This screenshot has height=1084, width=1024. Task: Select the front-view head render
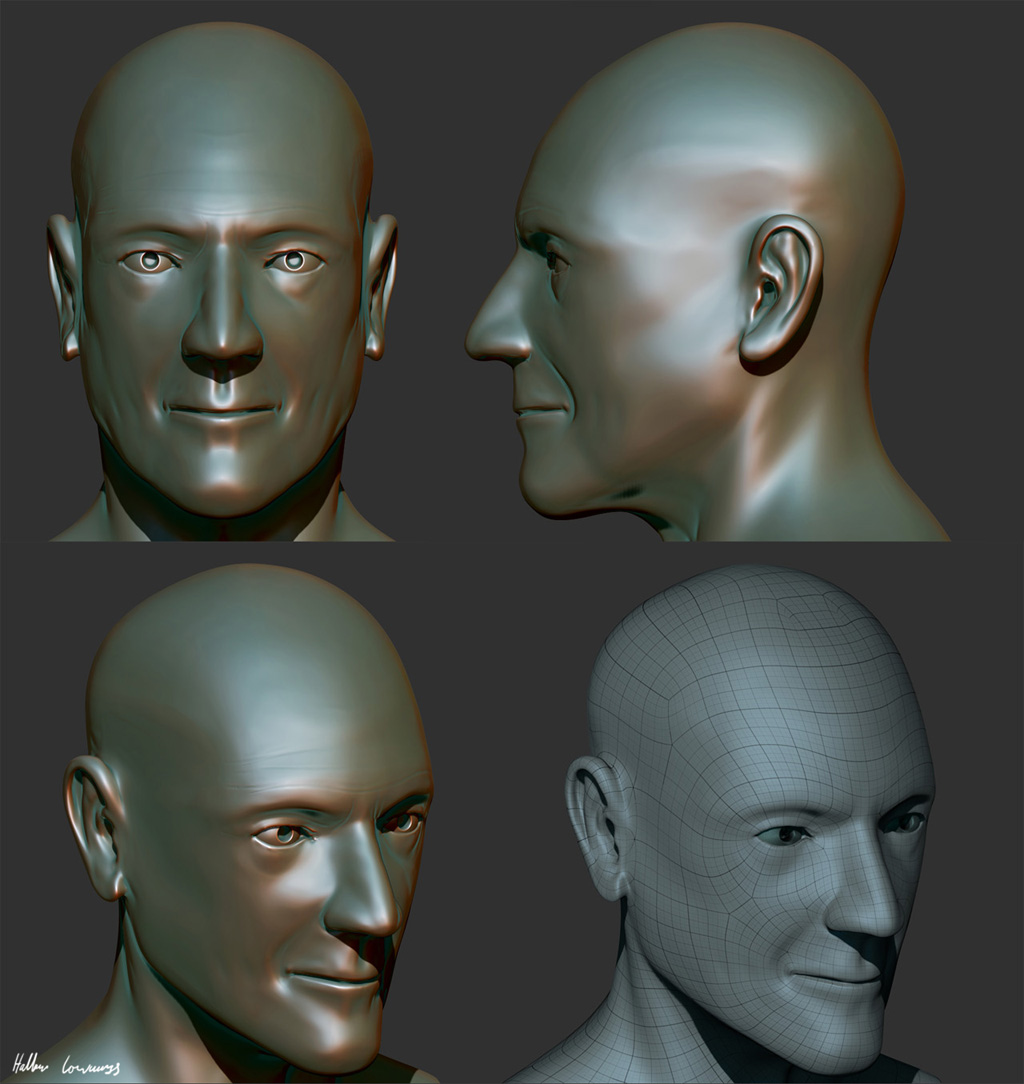[x=222, y=281]
